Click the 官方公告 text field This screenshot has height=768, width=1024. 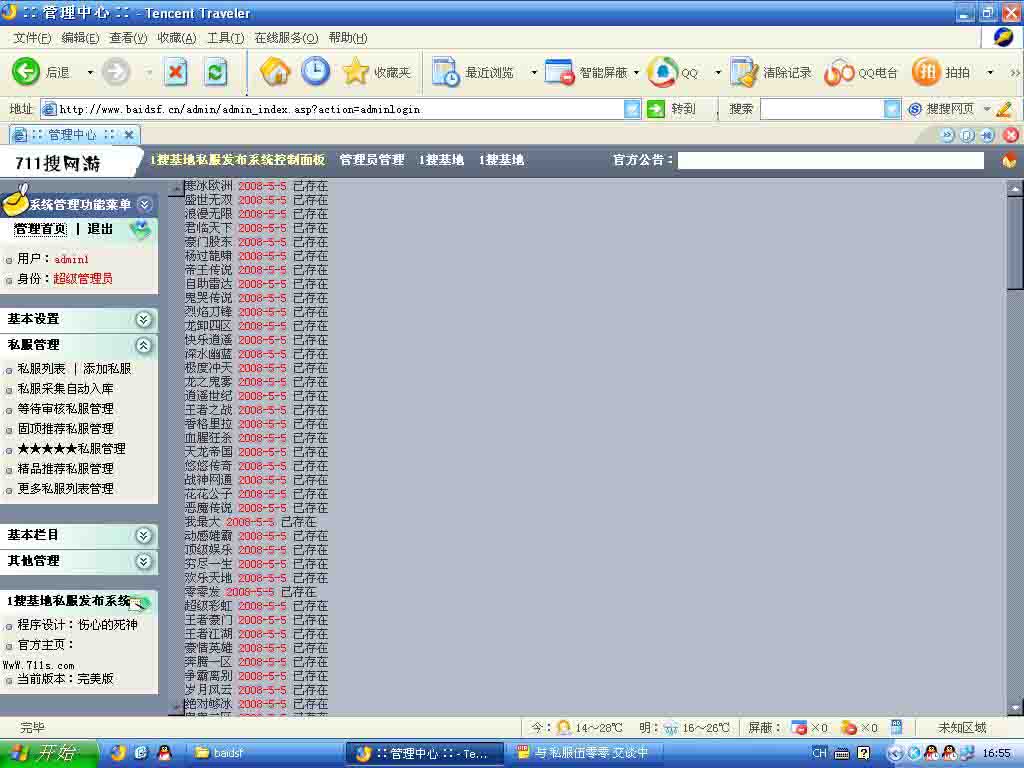coord(830,160)
